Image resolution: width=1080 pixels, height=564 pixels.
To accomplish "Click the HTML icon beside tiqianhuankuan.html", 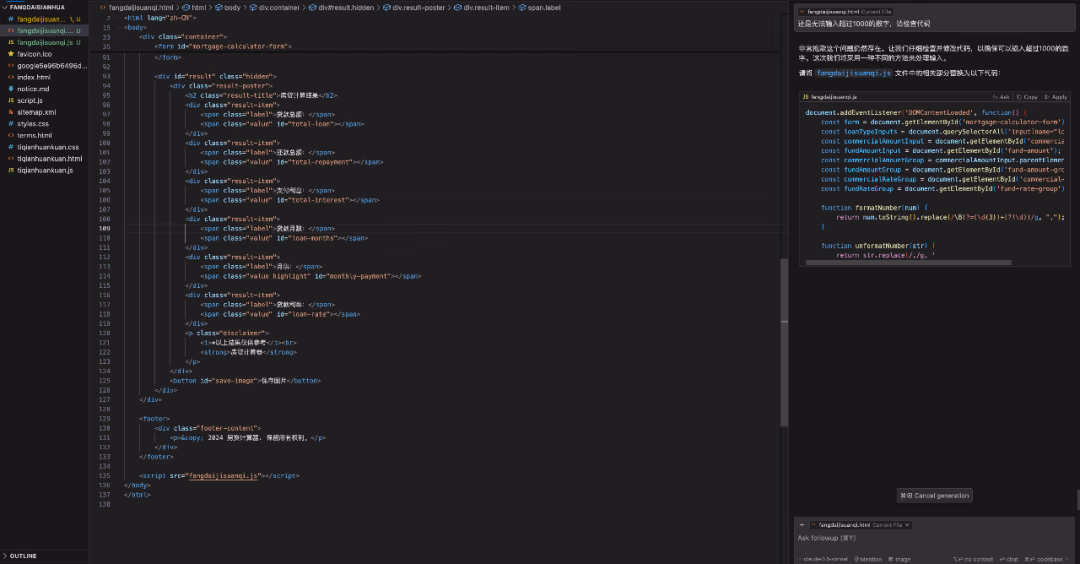I will click(x=10, y=158).
